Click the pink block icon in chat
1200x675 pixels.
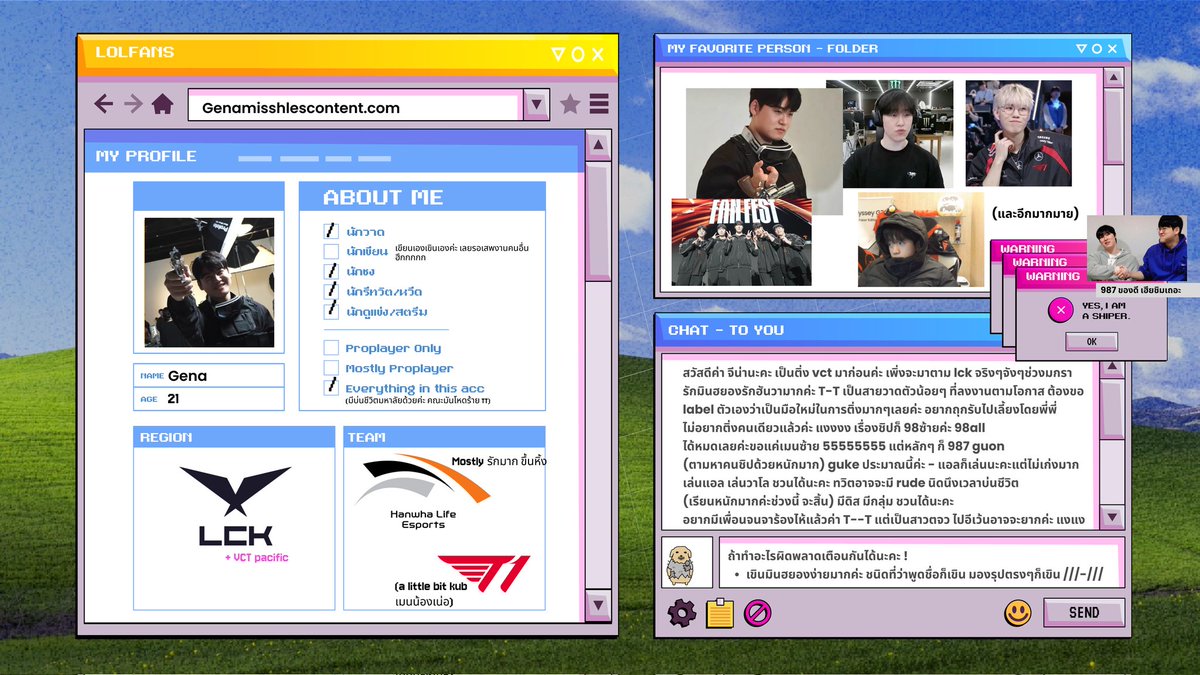(758, 612)
